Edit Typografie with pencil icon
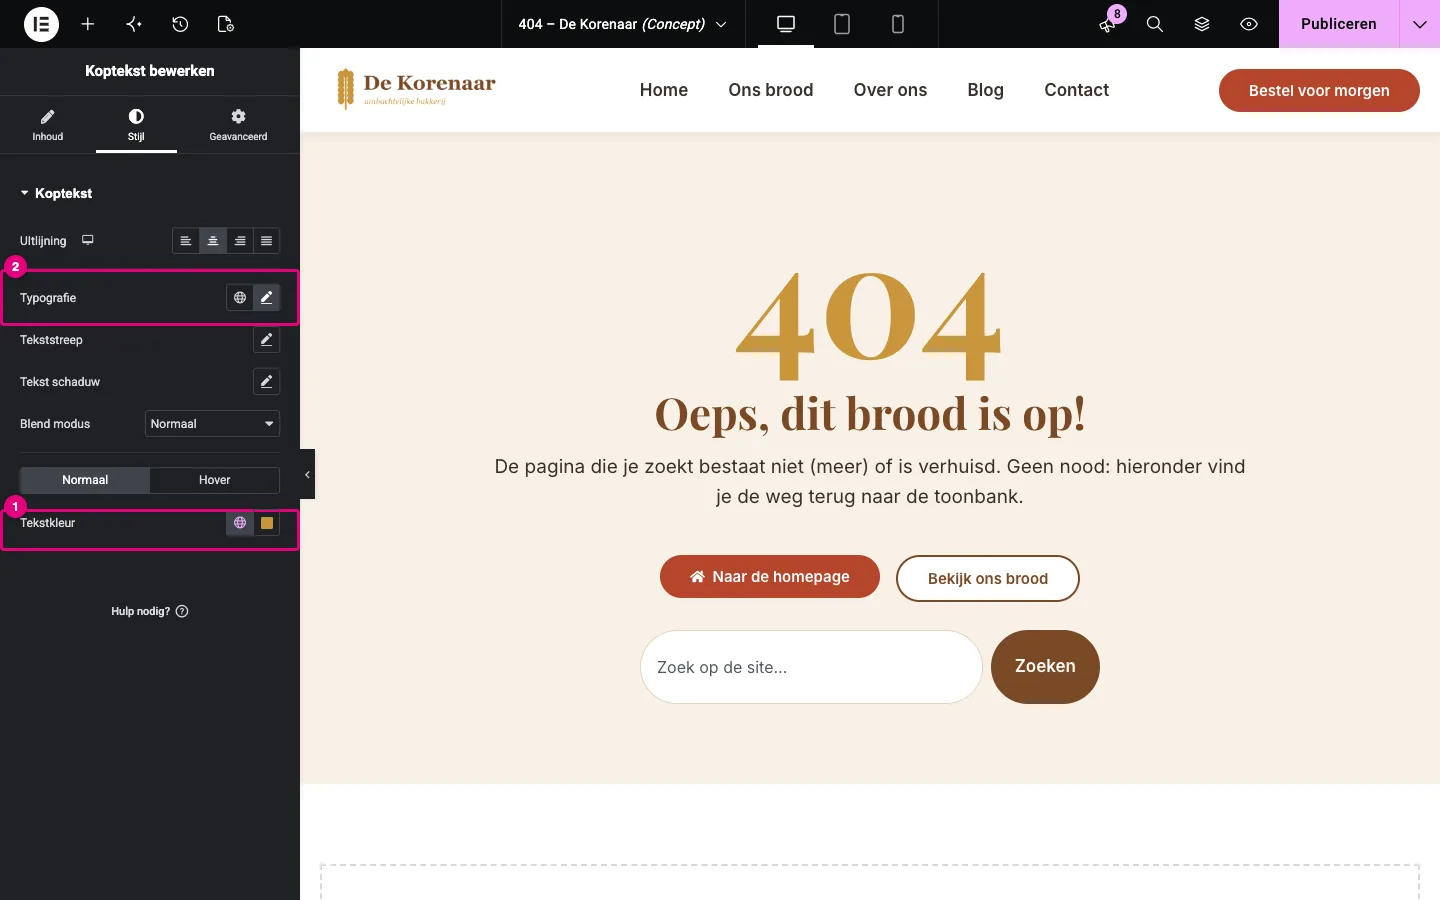This screenshot has width=1440, height=900. pos(267,298)
